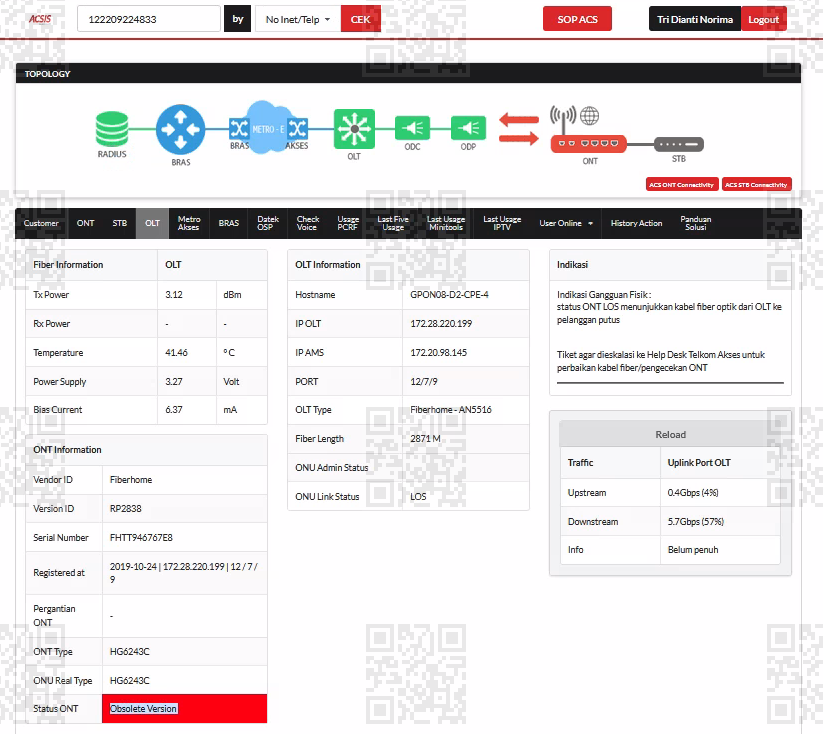Open the Panduan Solusi tab
The width and height of the screenshot is (823, 734).
pos(695,223)
